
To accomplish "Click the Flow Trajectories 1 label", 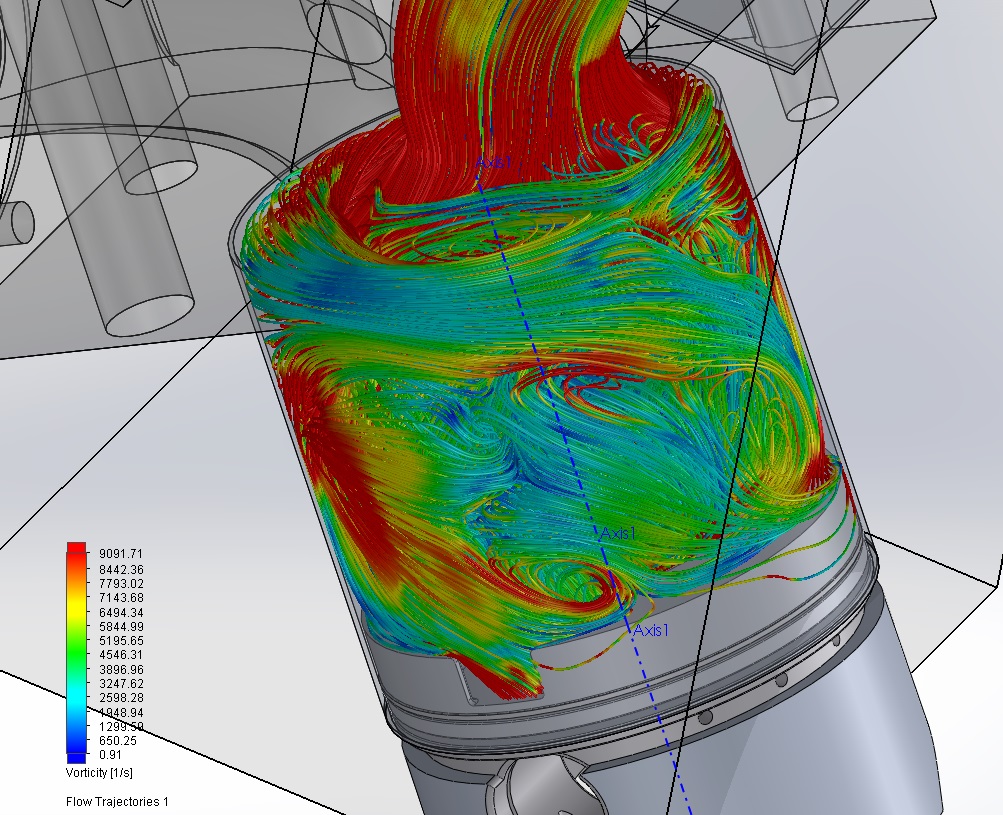I will click(117, 802).
